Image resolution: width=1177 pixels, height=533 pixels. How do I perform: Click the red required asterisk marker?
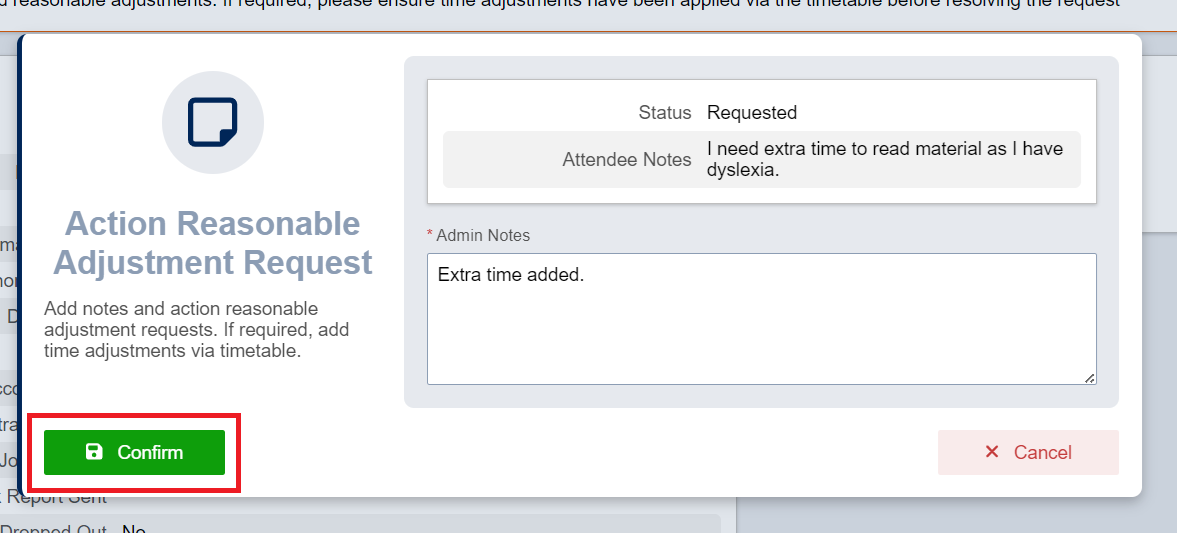tap(430, 236)
